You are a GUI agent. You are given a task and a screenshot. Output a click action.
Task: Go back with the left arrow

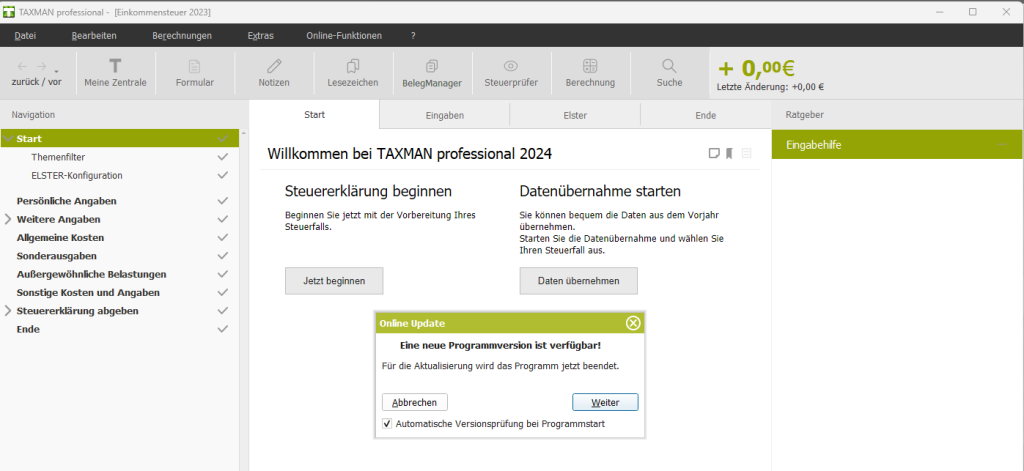tap(22, 67)
